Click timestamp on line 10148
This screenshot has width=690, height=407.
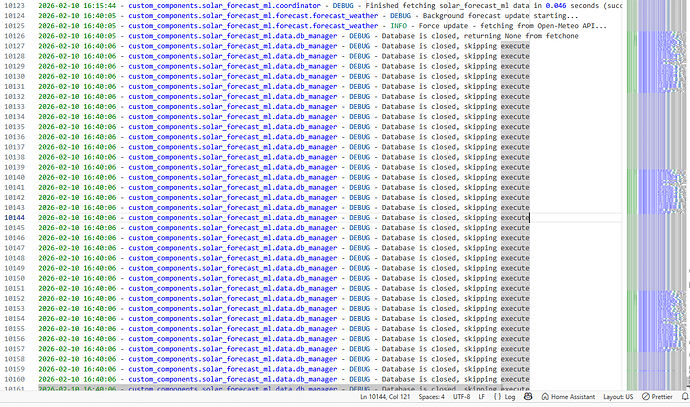click(77, 258)
